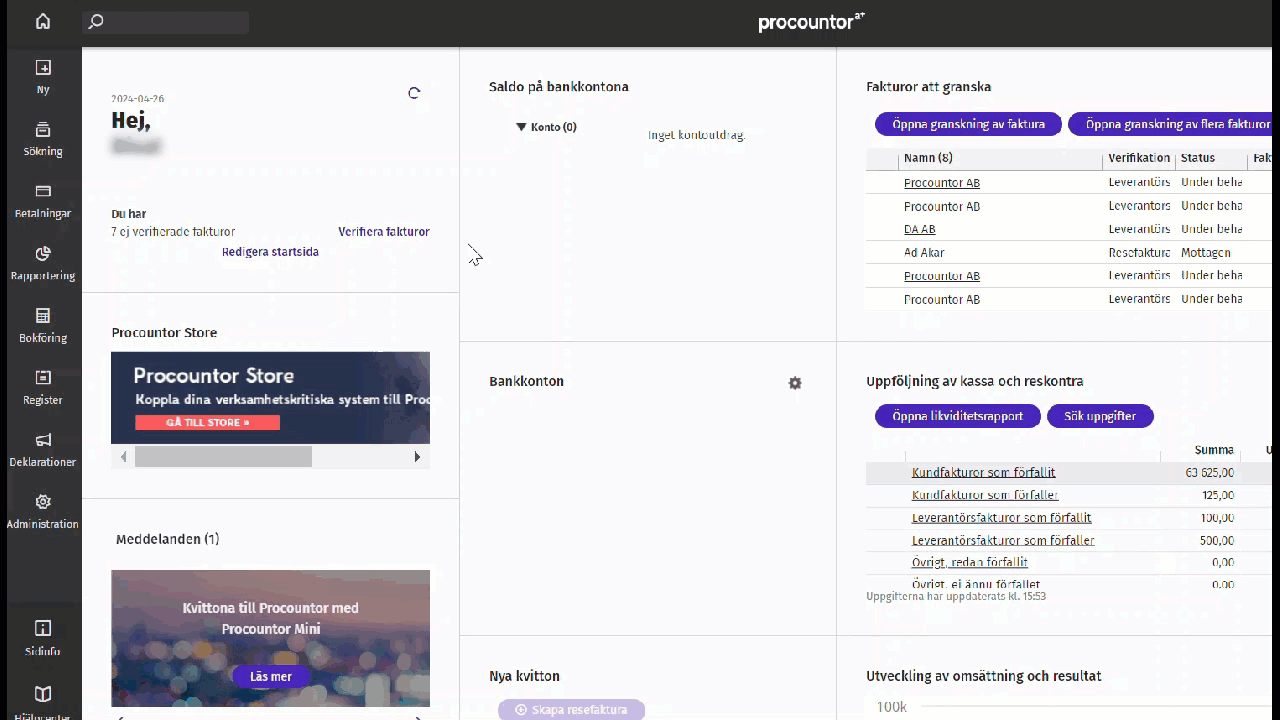The image size is (1280, 720).
Task: Click the Meddelanden (1) heading
Action: tap(167, 539)
